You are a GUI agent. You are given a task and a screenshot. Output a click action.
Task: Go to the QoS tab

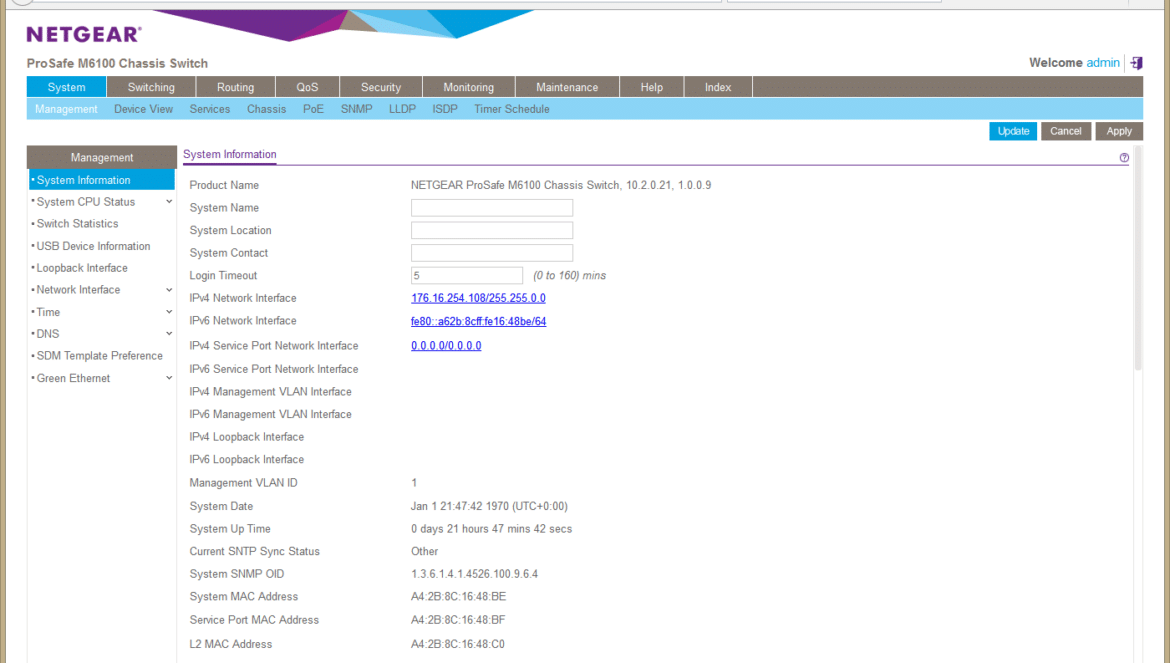point(307,87)
